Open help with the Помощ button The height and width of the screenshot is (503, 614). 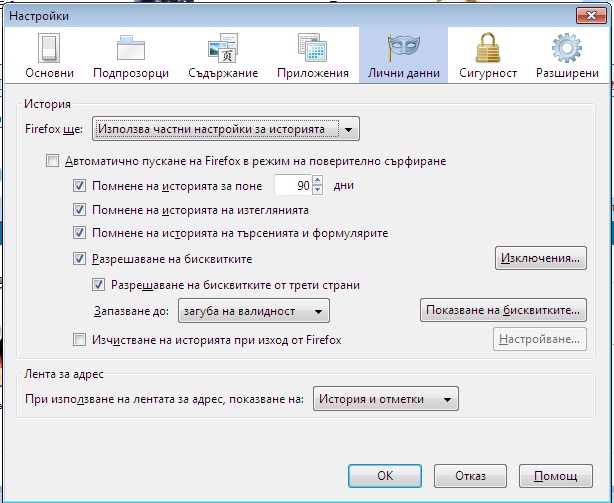point(556,476)
